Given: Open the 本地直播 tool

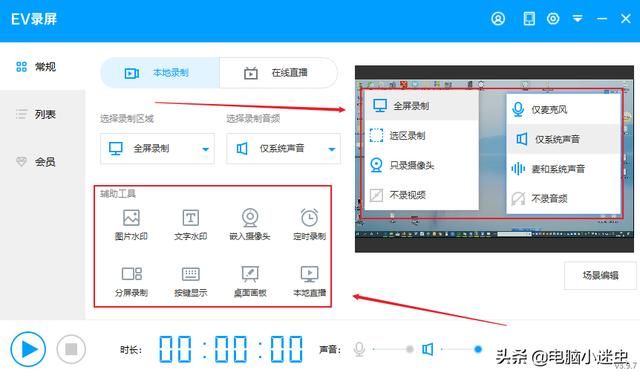Looking at the screenshot, I should click(x=309, y=281).
